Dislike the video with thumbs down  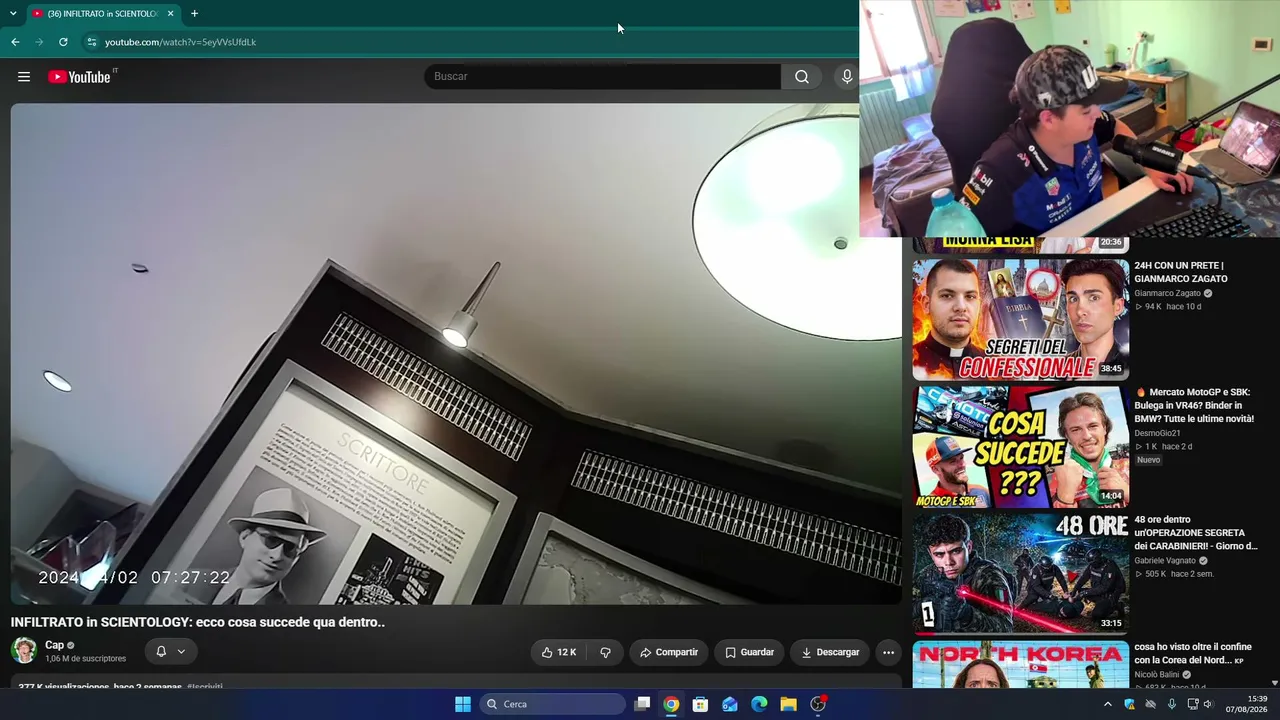605,652
